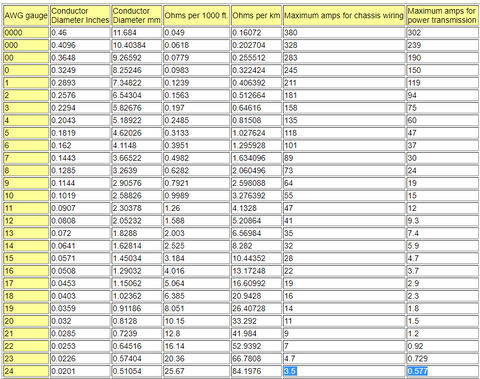
Task: Click the 0.46 inches diameter cell
Action: (x=80, y=33)
